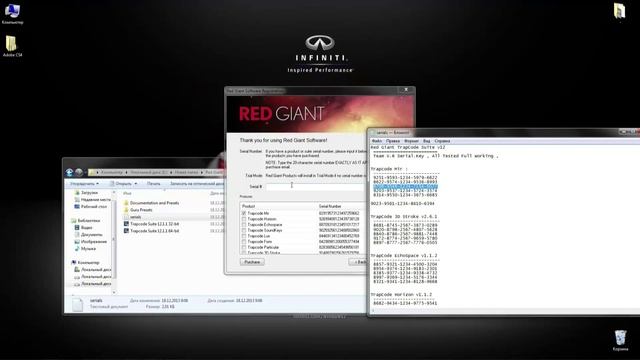The image size is (640, 360).
Task: Open the folder icon at top-right desktop corner
Action: click(619, 11)
